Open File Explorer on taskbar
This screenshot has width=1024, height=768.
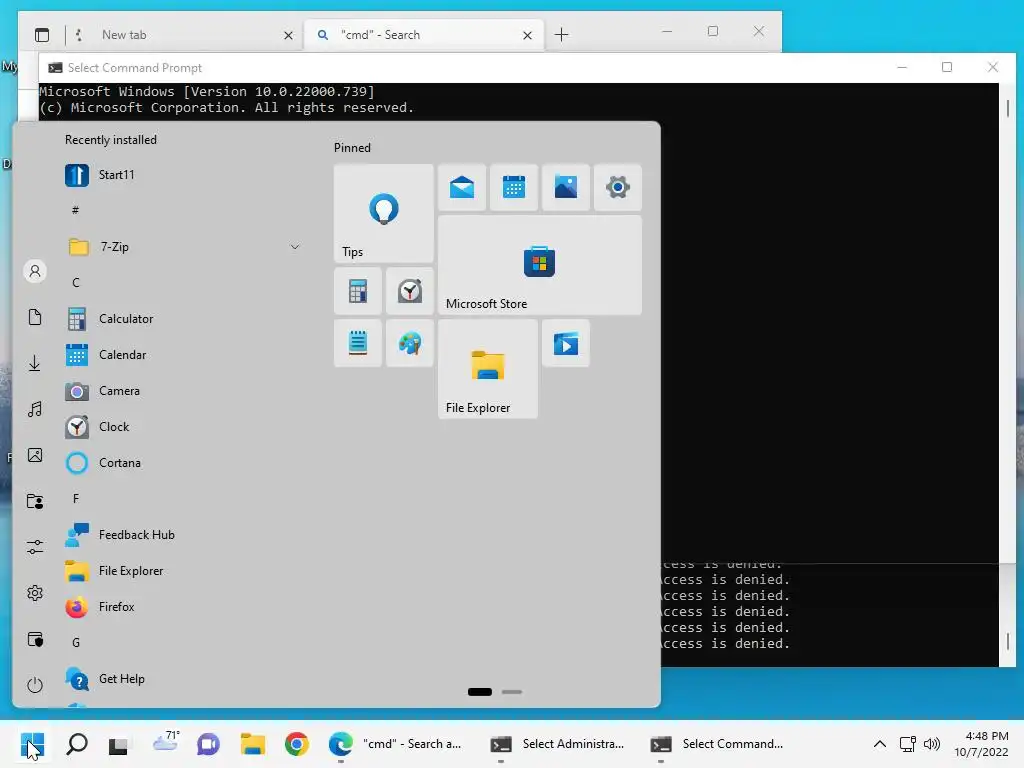(x=253, y=744)
